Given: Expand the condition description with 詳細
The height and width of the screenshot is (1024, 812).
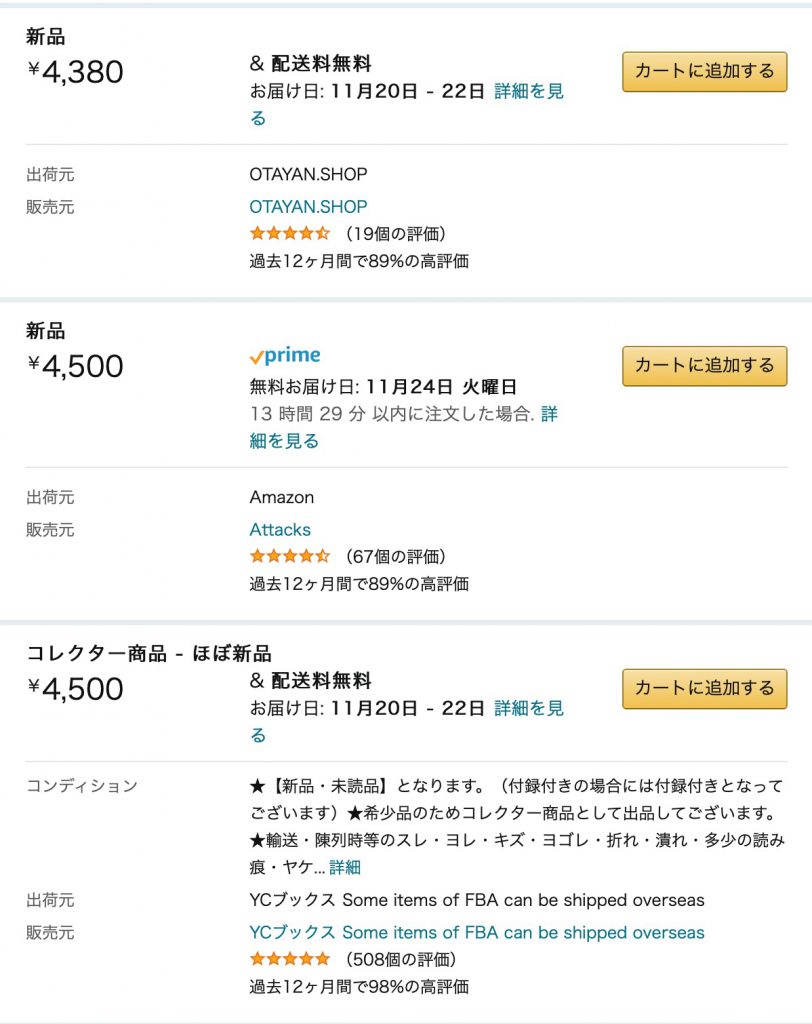Looking at the screenshot, I should click(345, 867).
